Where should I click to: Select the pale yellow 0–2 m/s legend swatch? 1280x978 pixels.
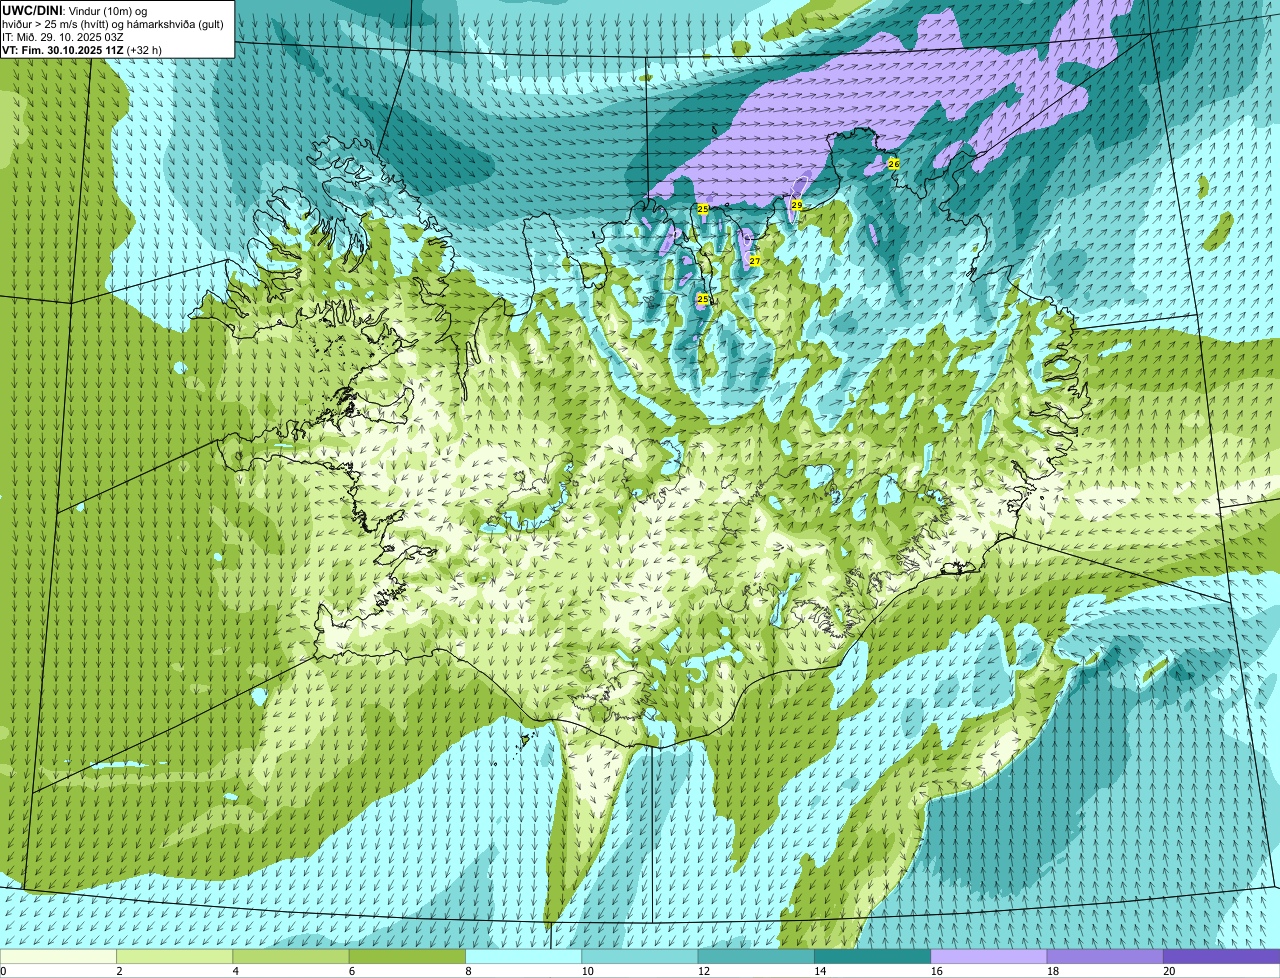(58, 956)
